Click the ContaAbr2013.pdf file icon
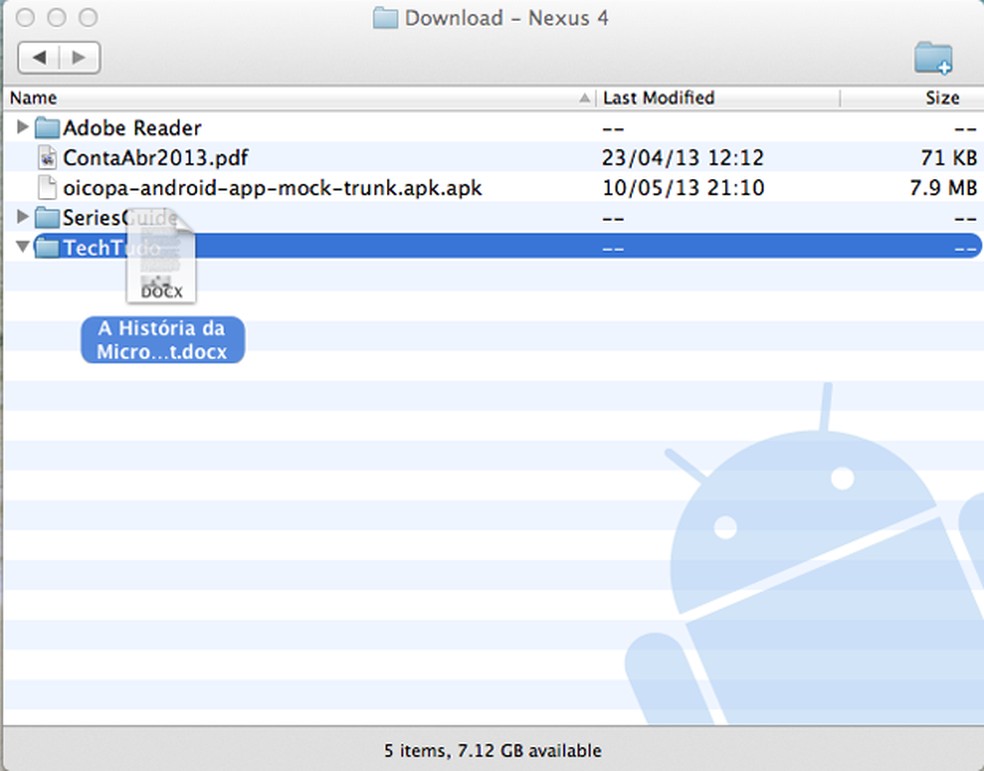The height and width of the screenshot is (771, 984). coord(47,157)
